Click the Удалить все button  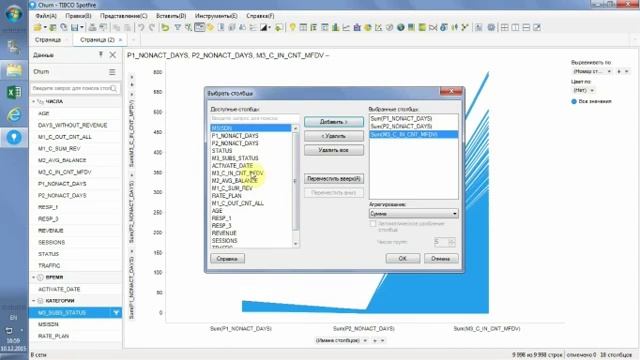333,150
